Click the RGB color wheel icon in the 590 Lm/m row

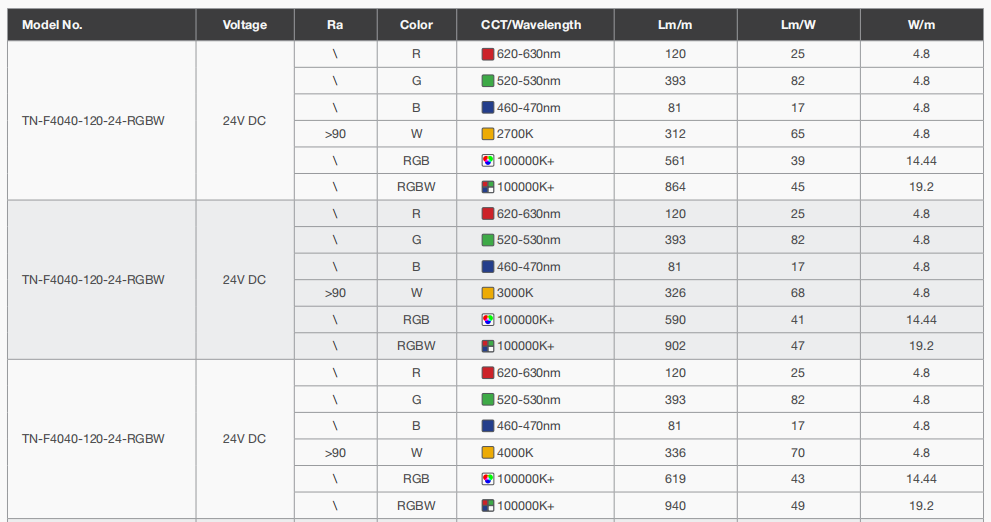pos(488,320)
